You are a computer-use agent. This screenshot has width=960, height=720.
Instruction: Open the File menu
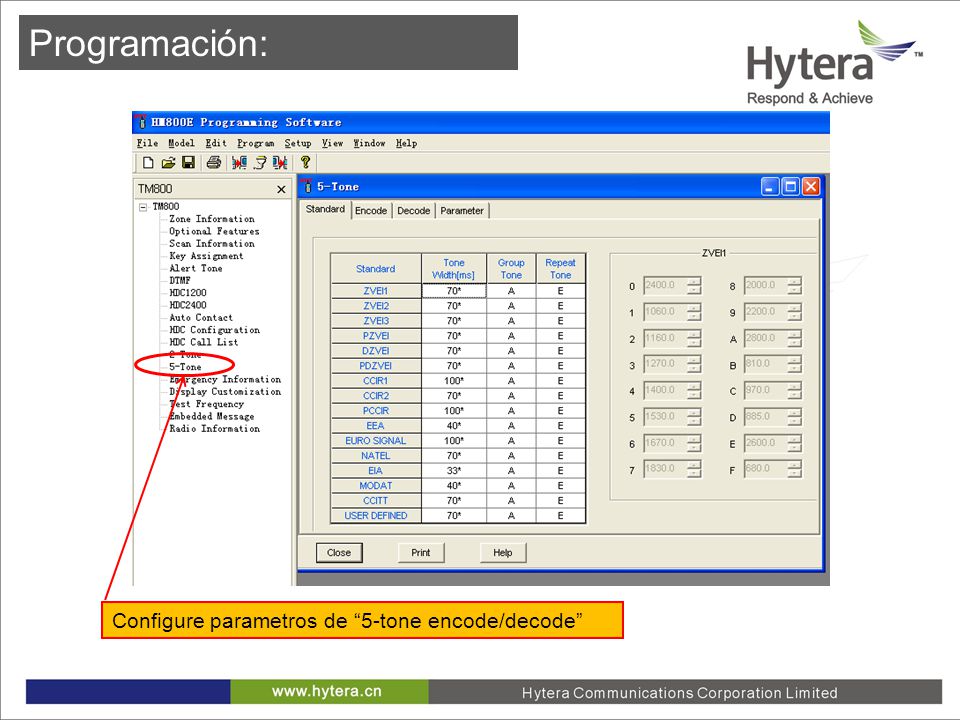point(148,143)
